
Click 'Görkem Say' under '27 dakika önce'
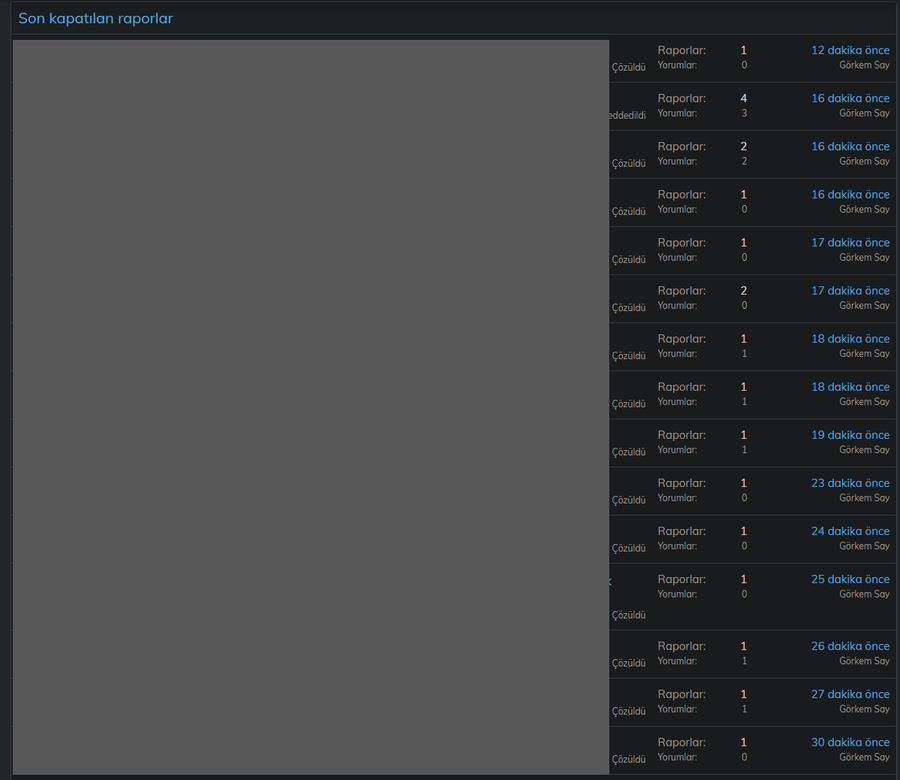coord(864,709)
